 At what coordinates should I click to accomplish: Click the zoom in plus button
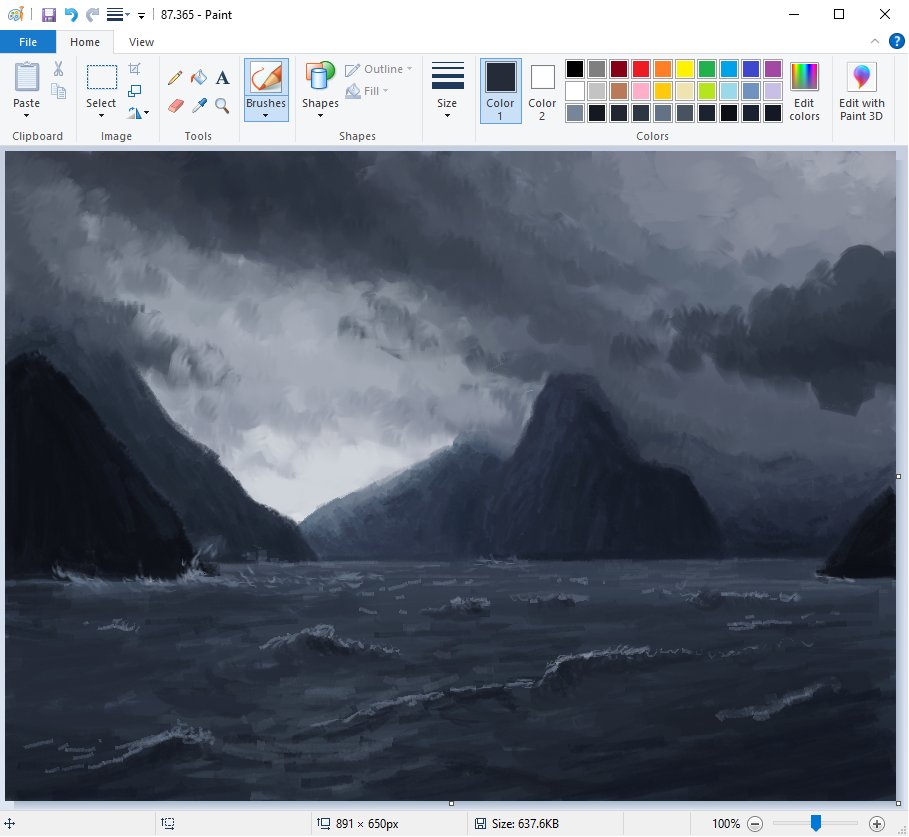(877, 824)
